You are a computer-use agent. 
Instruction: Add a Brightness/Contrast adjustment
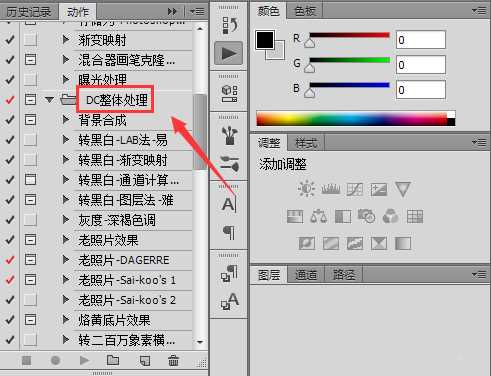coord(306,189)
